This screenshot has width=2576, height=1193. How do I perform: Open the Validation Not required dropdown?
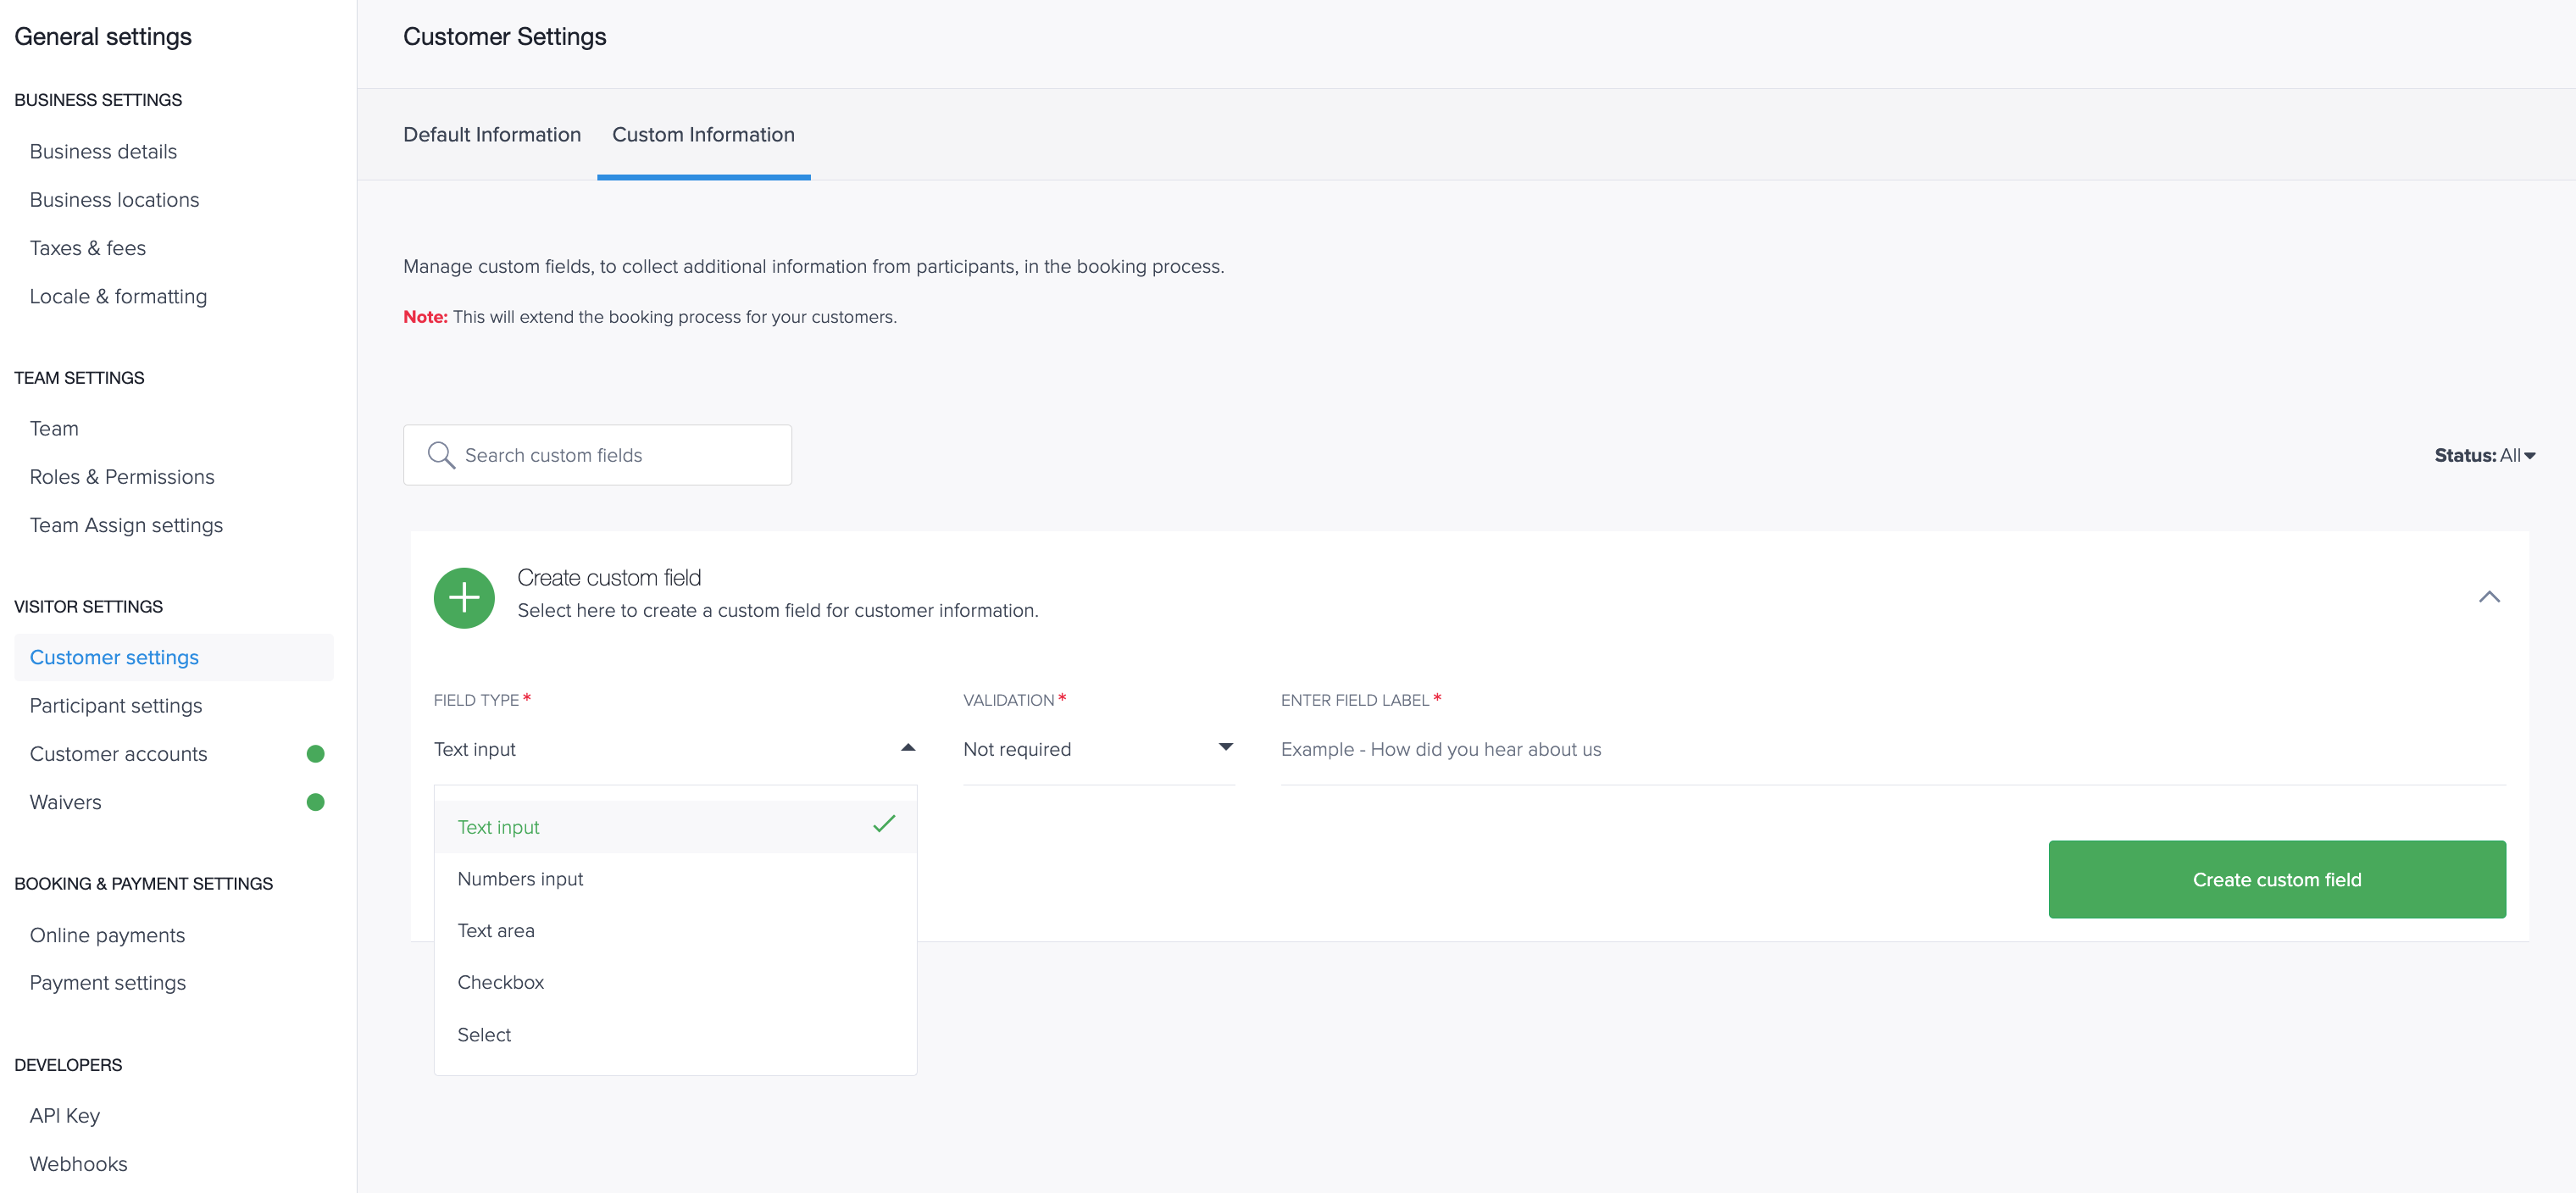pyautogui.click(x=1099, y=749)
